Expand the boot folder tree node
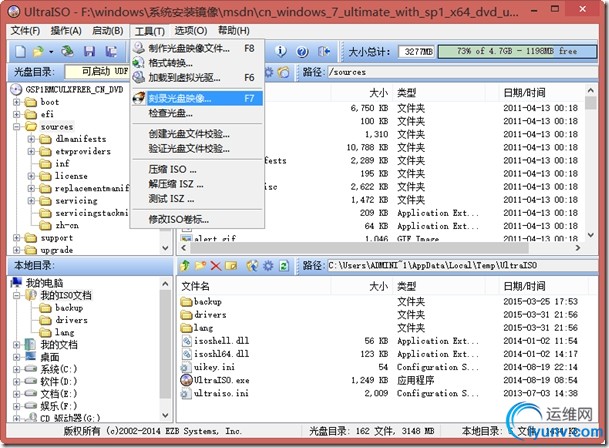 point(16,102)
